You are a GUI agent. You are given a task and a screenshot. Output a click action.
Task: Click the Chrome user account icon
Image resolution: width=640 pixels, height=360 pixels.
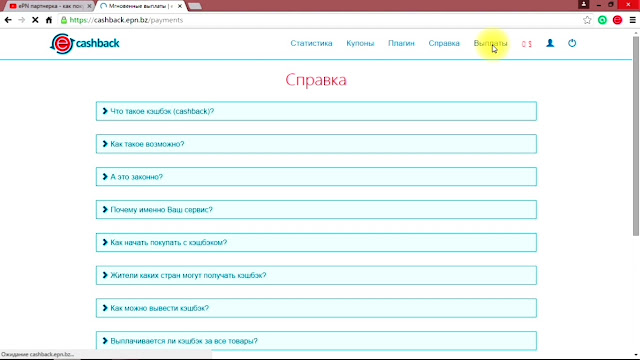[x=584, y=4]
